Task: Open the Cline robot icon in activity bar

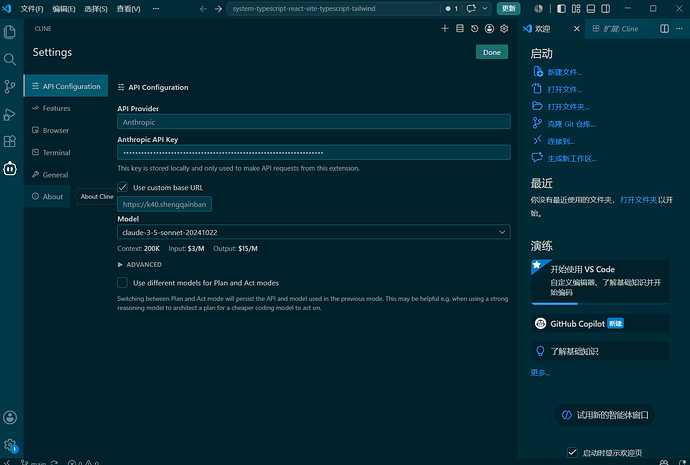Action: coord(10,168)
